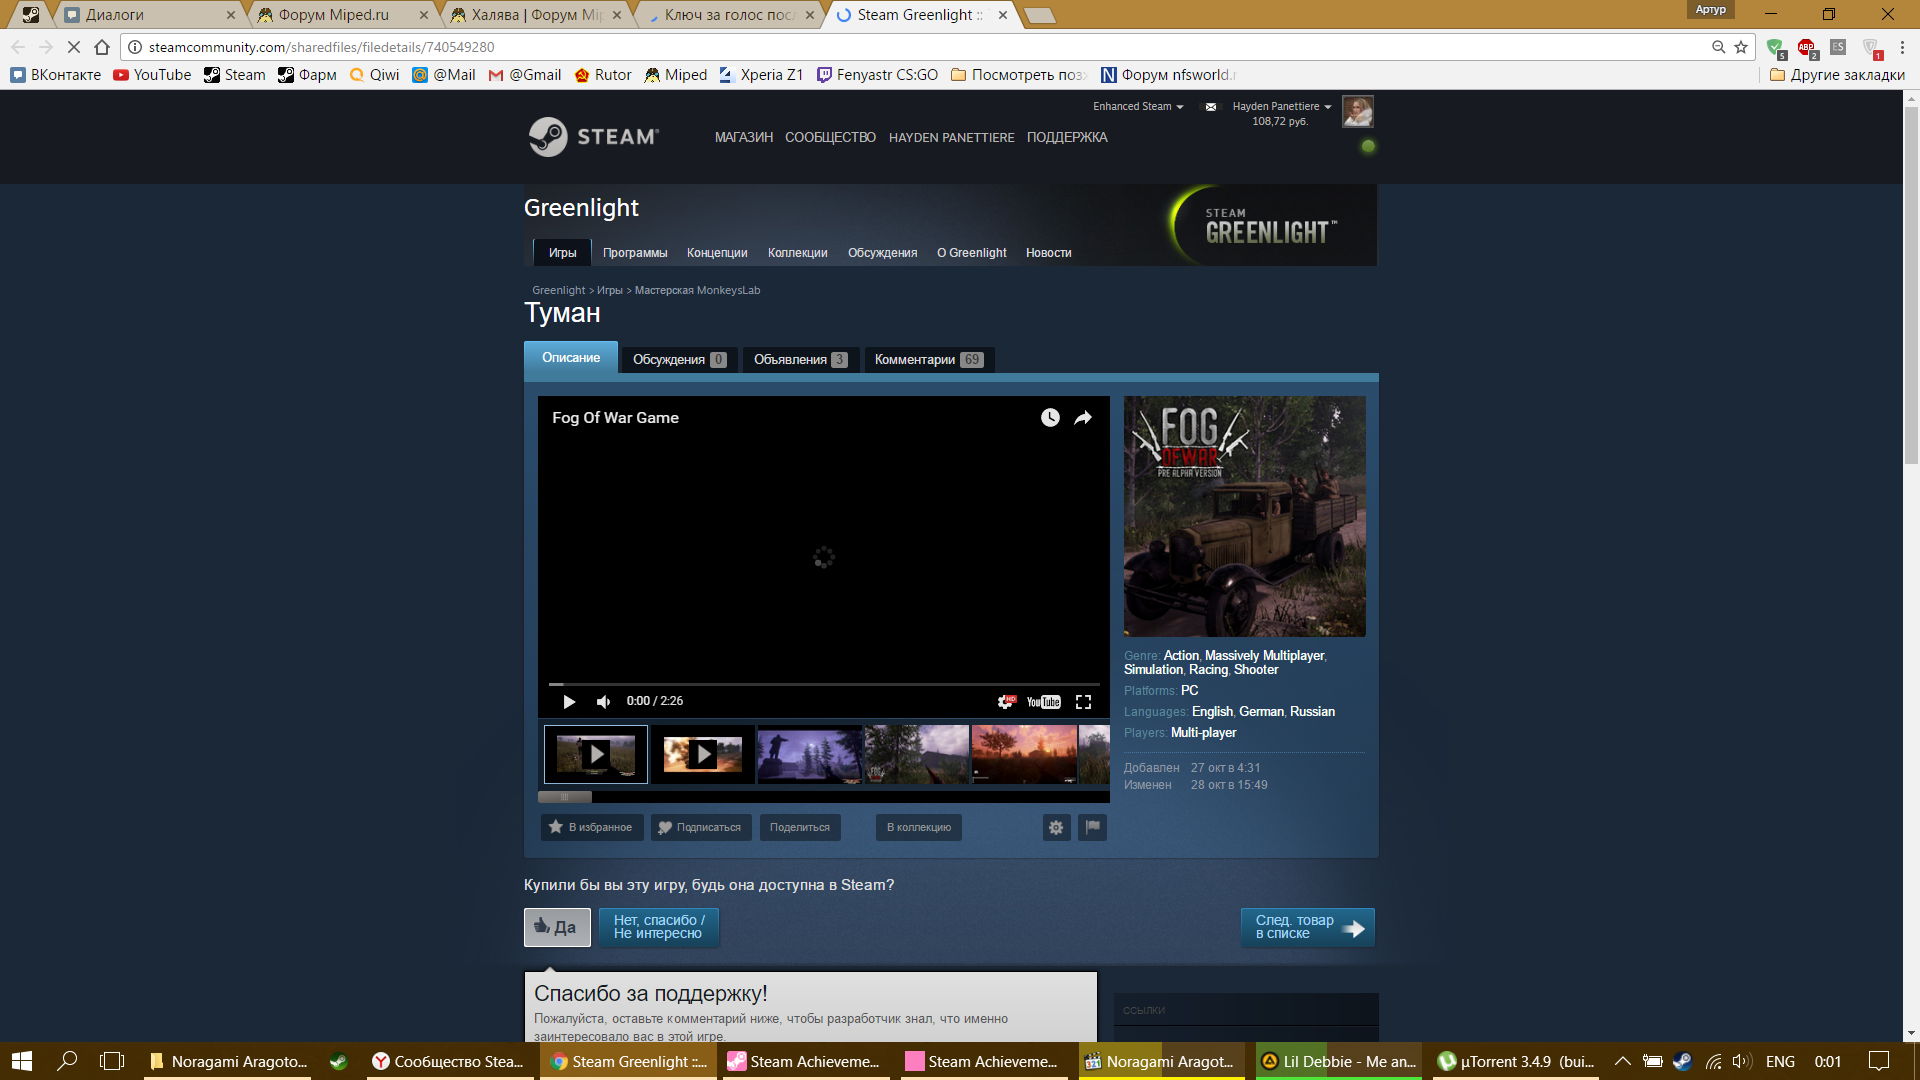Click the Watch later clock icon

tap(1050, 418)
